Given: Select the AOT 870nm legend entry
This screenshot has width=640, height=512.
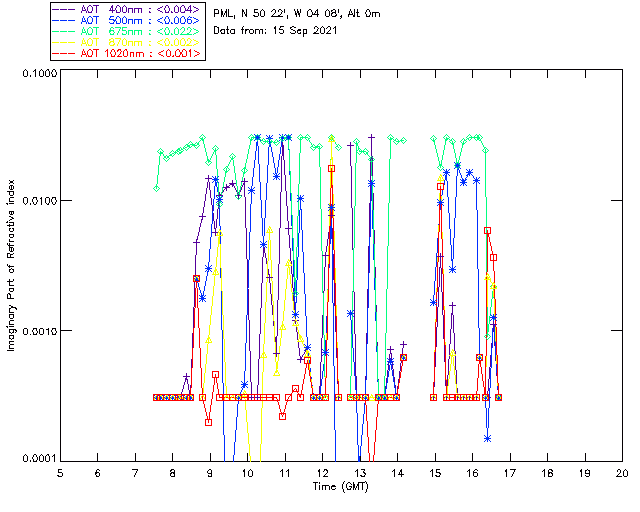Looking at the screenshot, I should click(x=127, y=42).
